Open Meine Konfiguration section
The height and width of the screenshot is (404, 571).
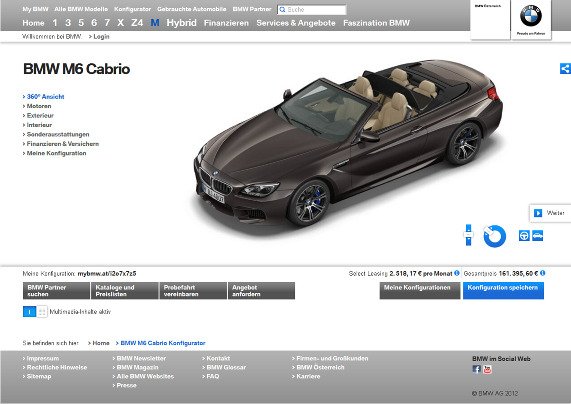54,153
